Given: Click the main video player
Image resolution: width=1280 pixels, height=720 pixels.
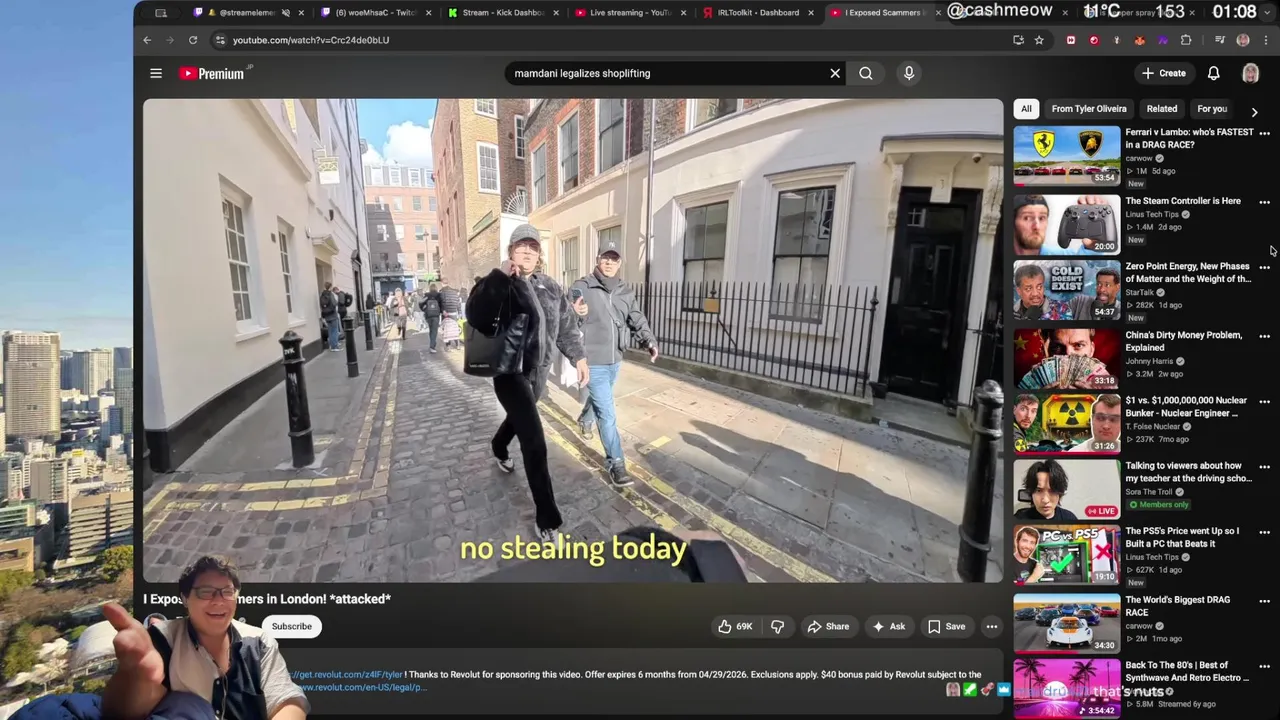Looking at the screenshot, I should click(x=573, y=340).
